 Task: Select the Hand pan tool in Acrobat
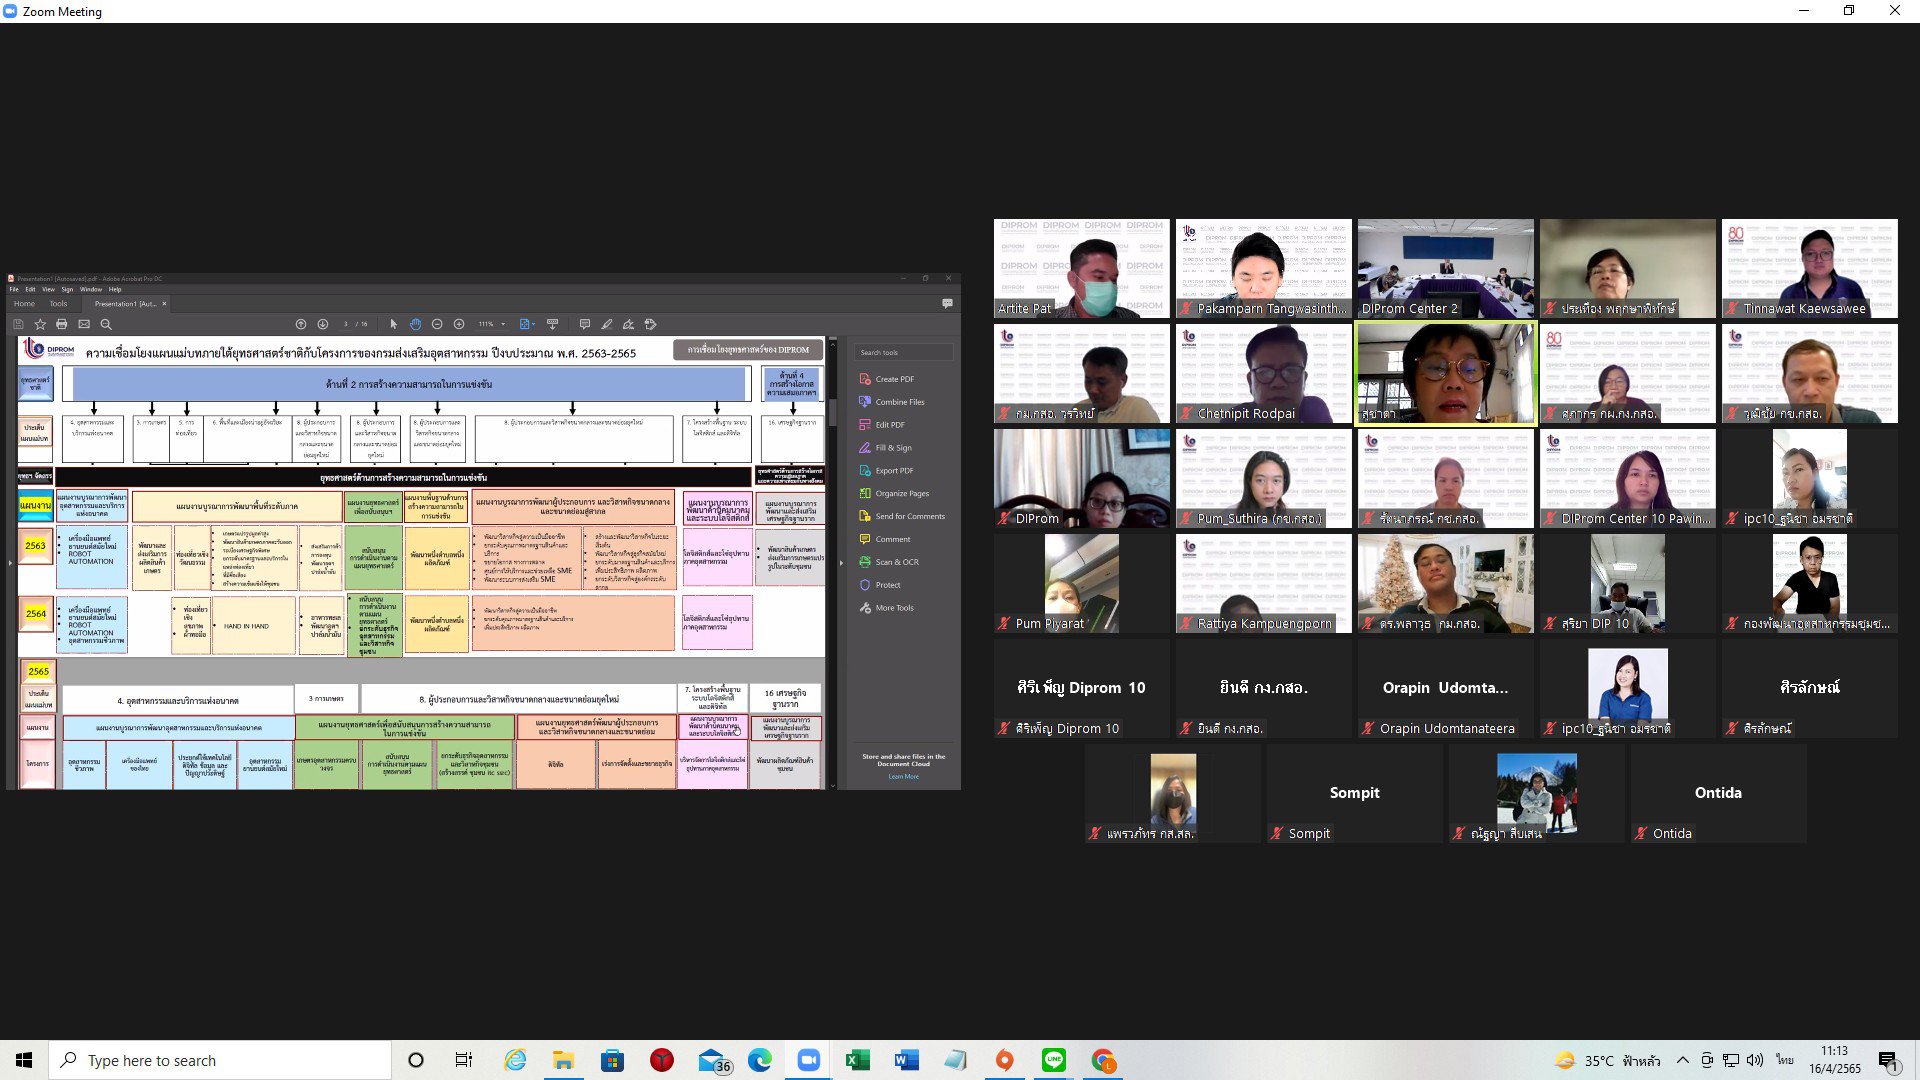tap(415, 324)
